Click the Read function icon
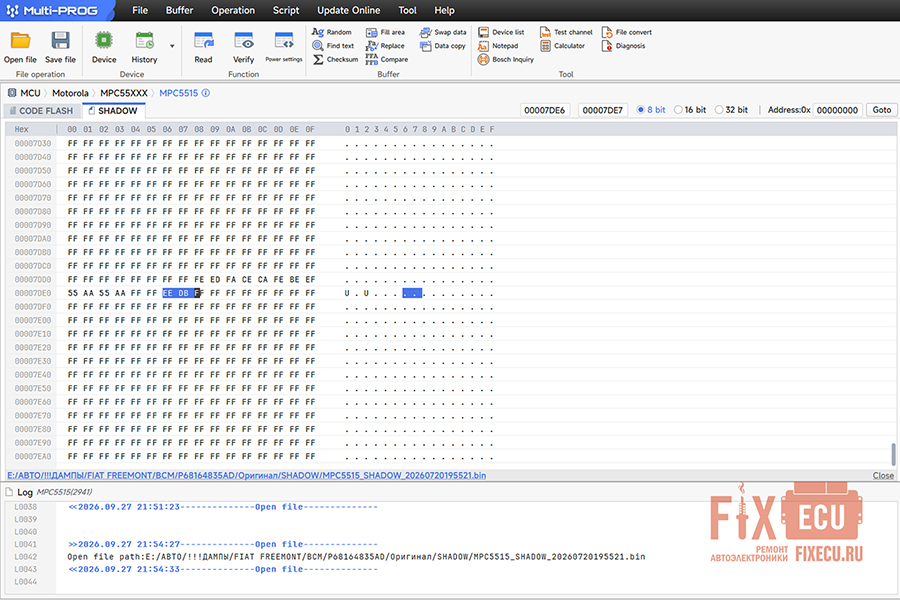Viewport: 900px width, 600px height. coord(203,41)
